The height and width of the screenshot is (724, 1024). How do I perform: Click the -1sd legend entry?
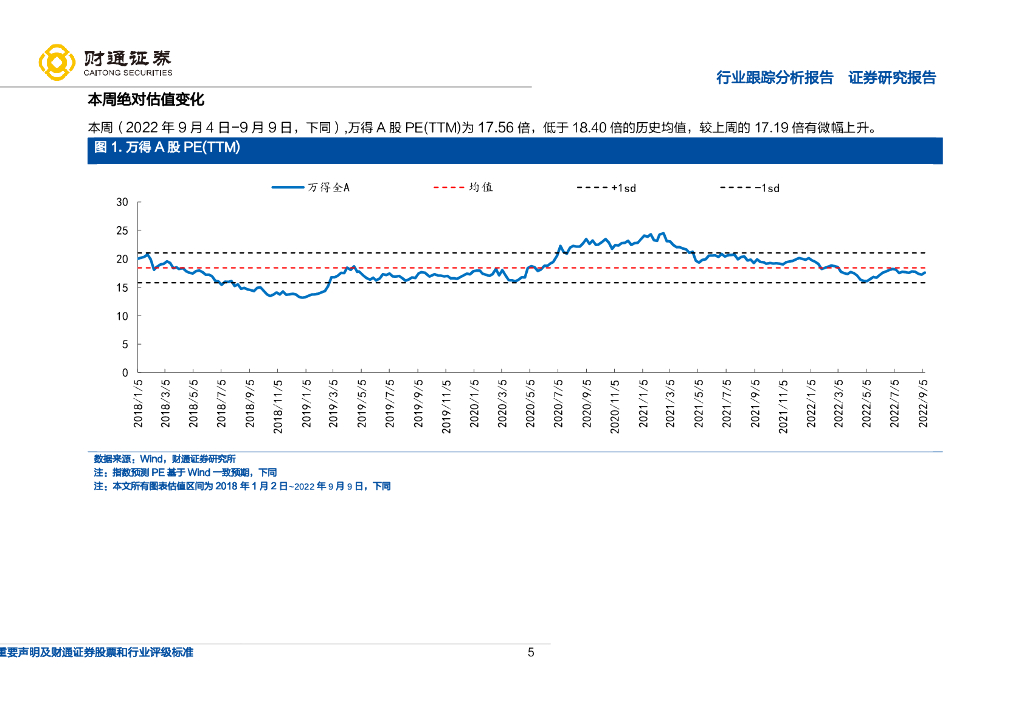point(750,188)
